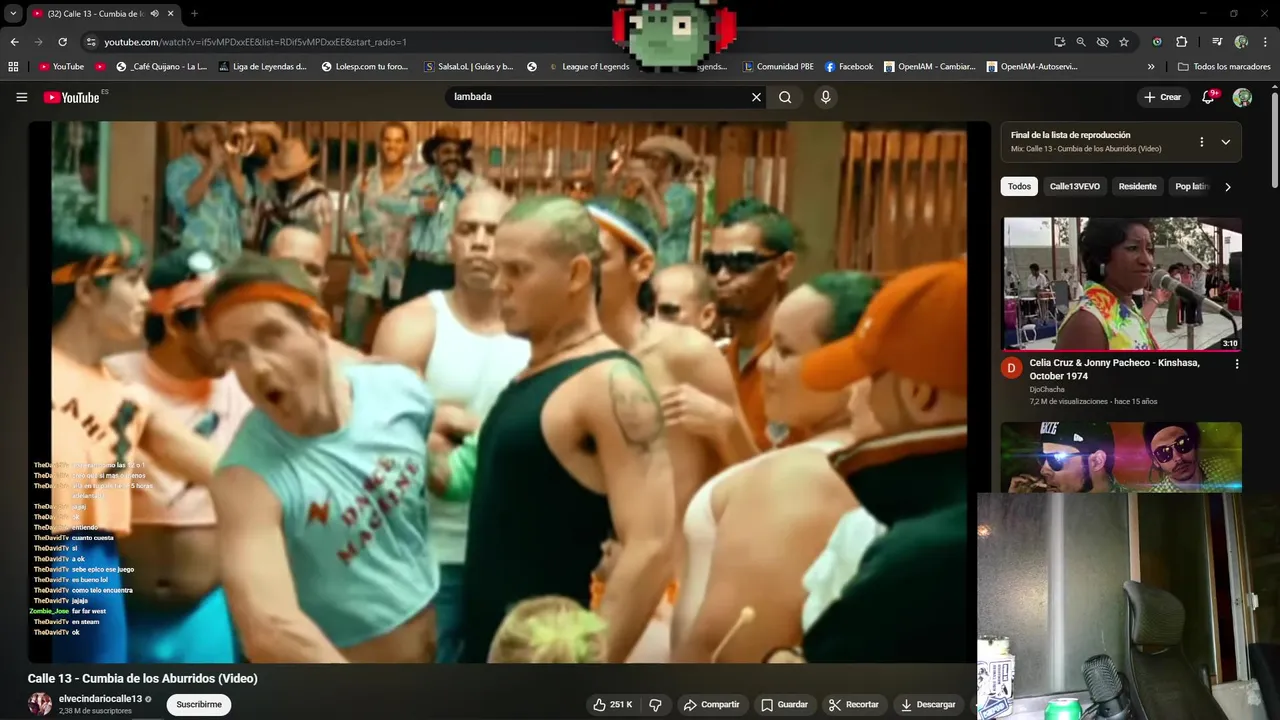1280x720 pixels.
Task: Open options for the Celia Cruz video
Action: 1237,364
